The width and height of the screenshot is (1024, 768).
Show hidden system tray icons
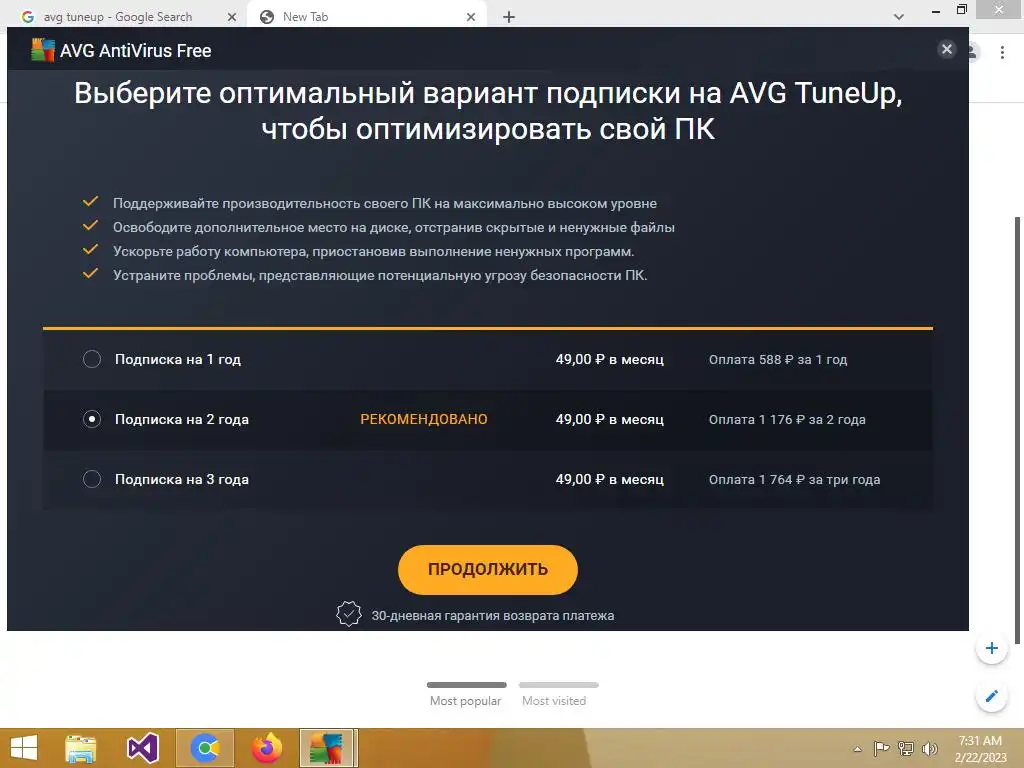coord(857,749)
